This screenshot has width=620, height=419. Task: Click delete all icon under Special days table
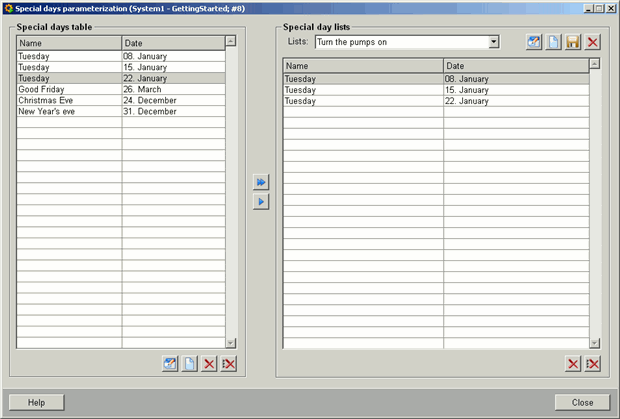coord(229,364)
